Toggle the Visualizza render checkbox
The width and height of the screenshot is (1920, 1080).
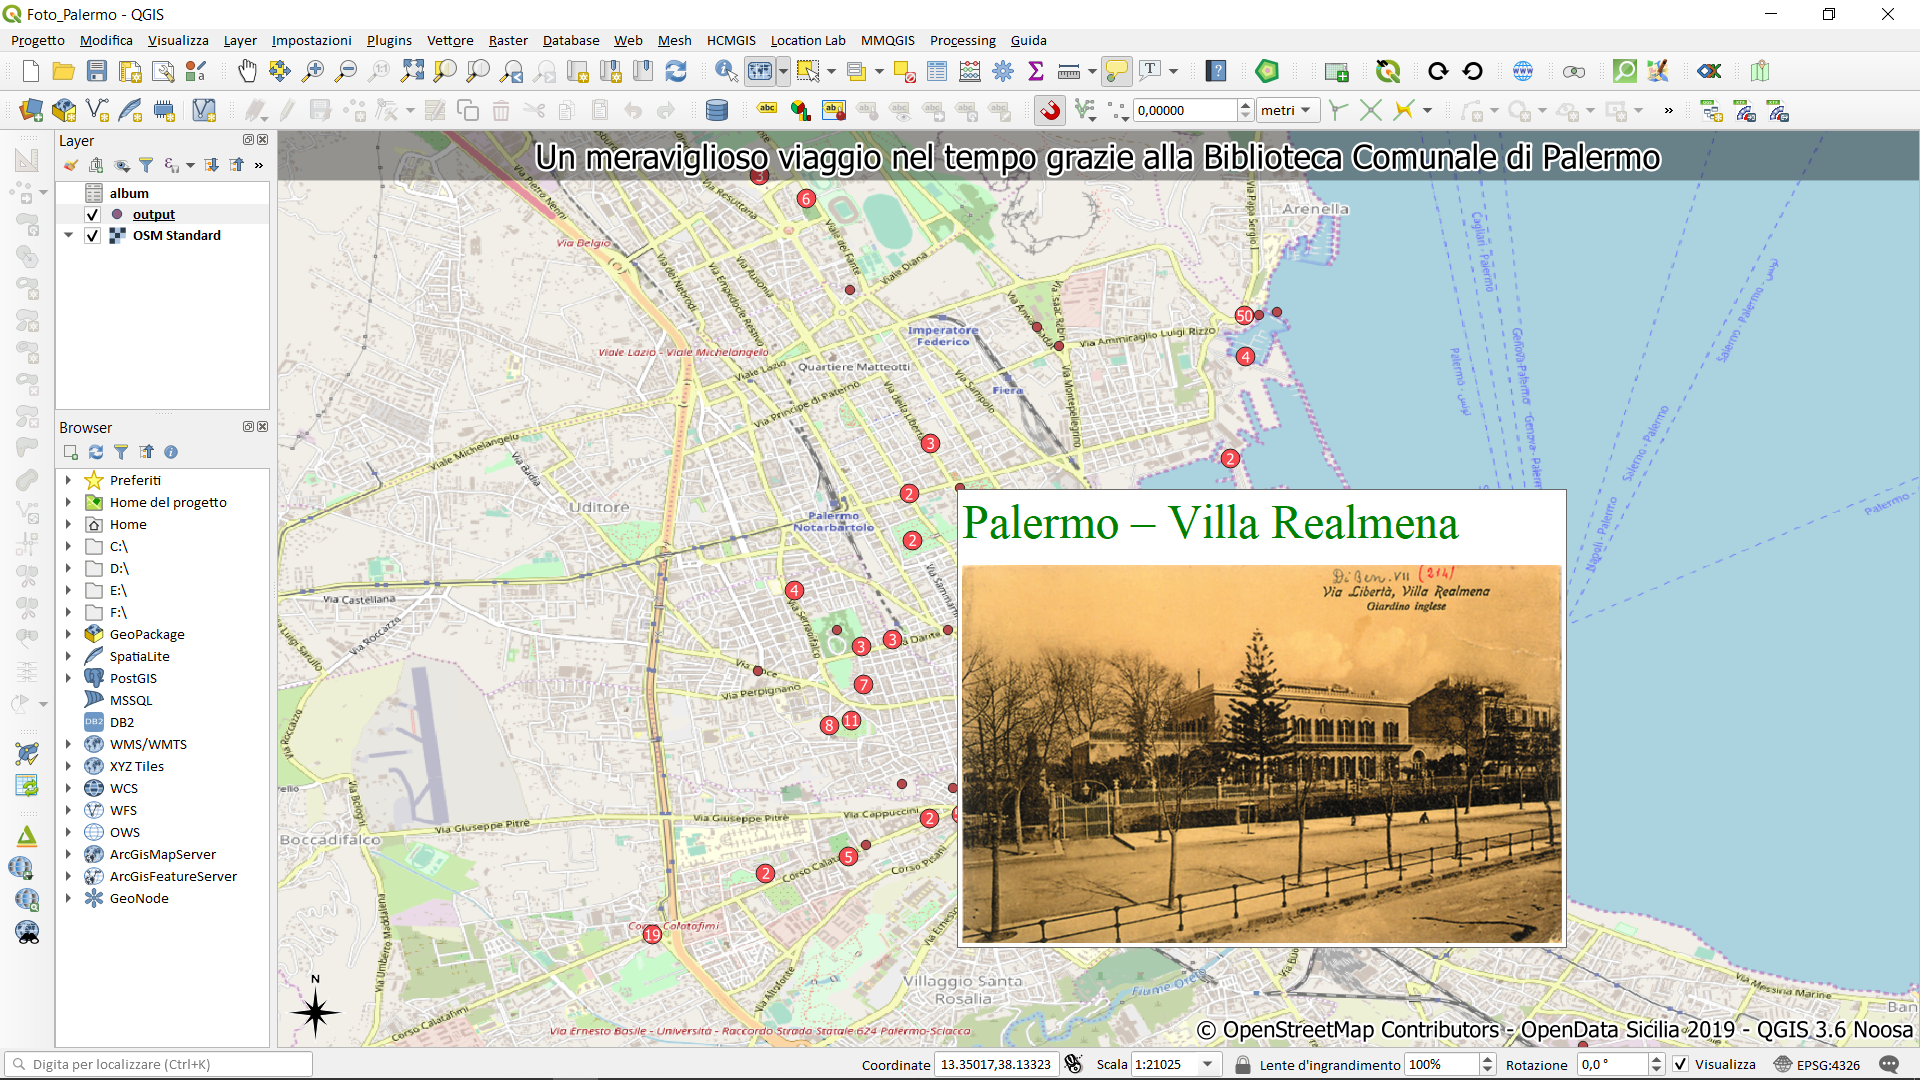[x=1681, y=1065]
